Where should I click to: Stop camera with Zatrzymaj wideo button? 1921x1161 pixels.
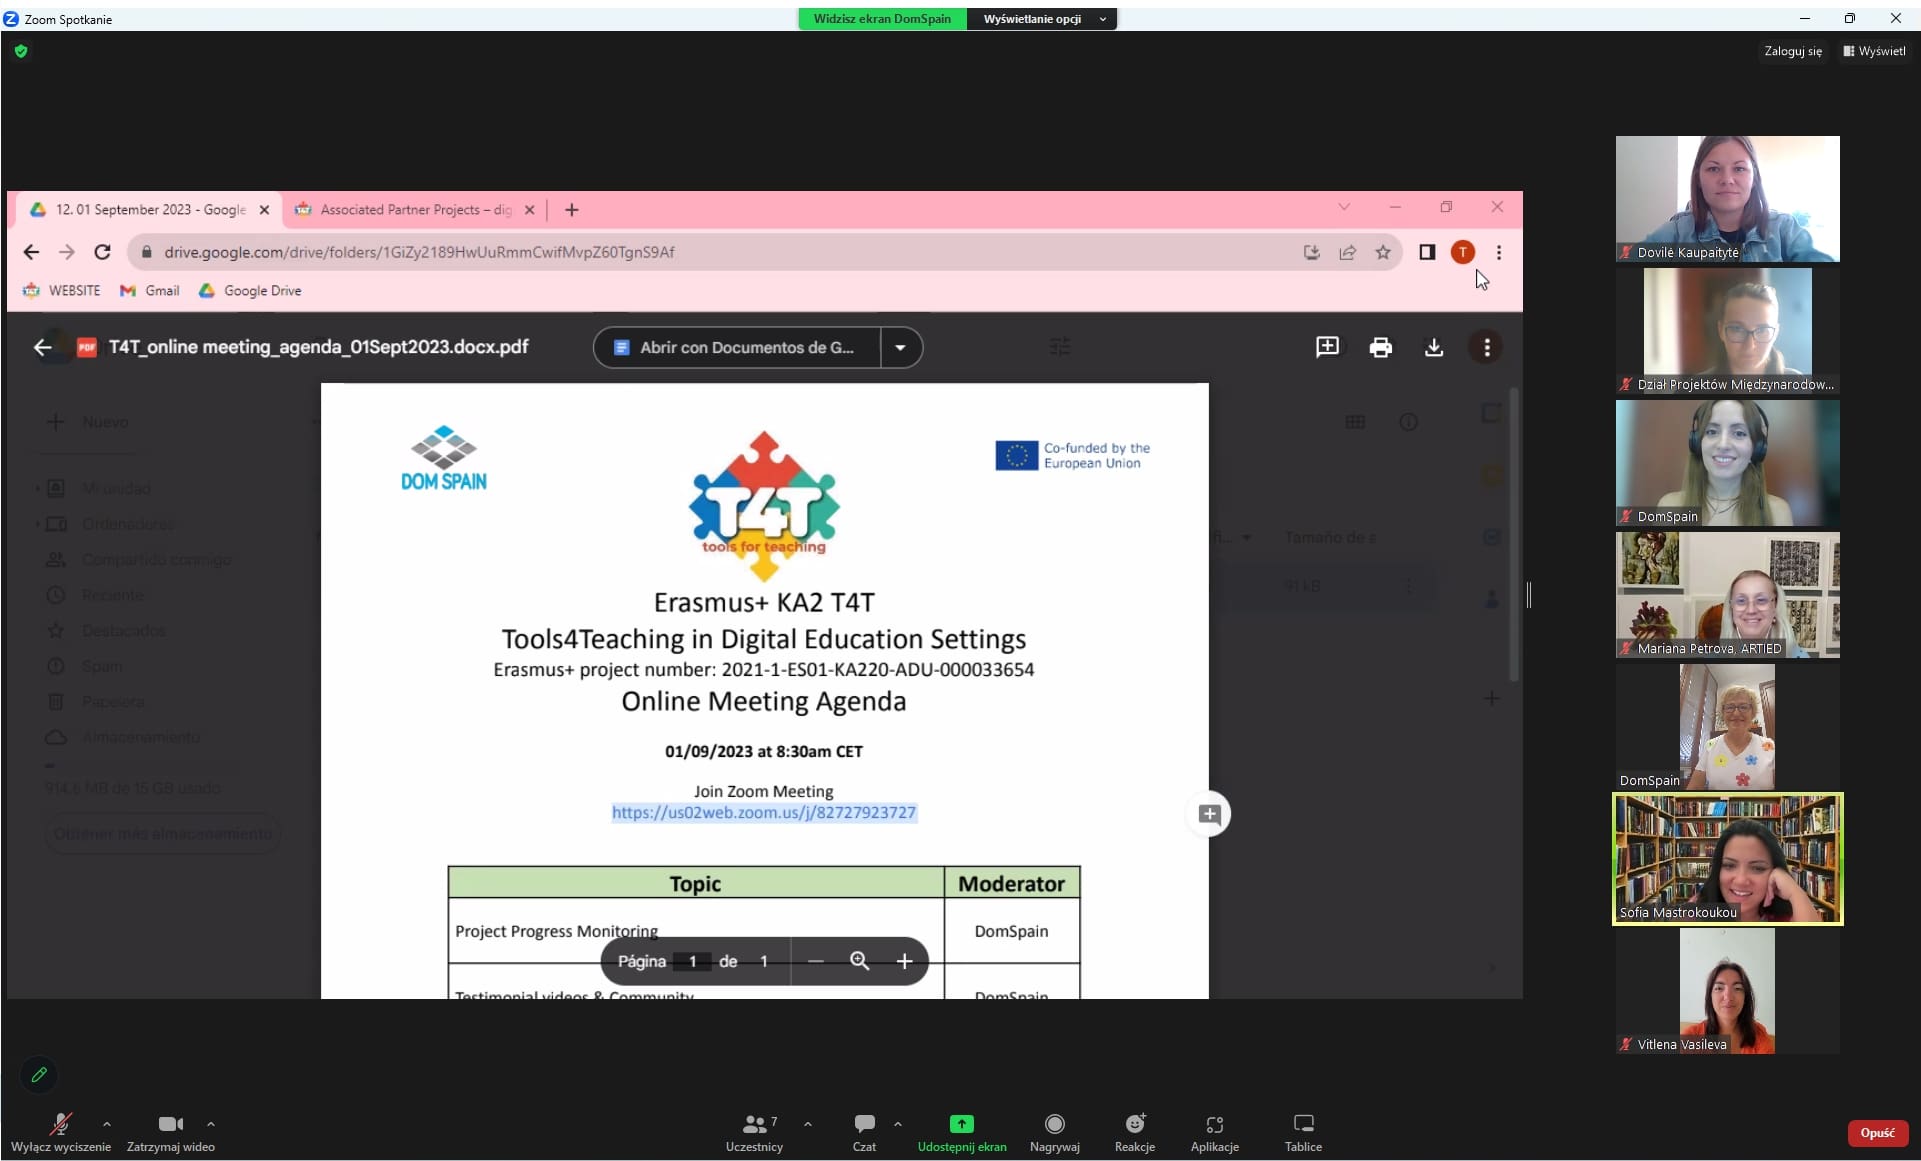171,1131
